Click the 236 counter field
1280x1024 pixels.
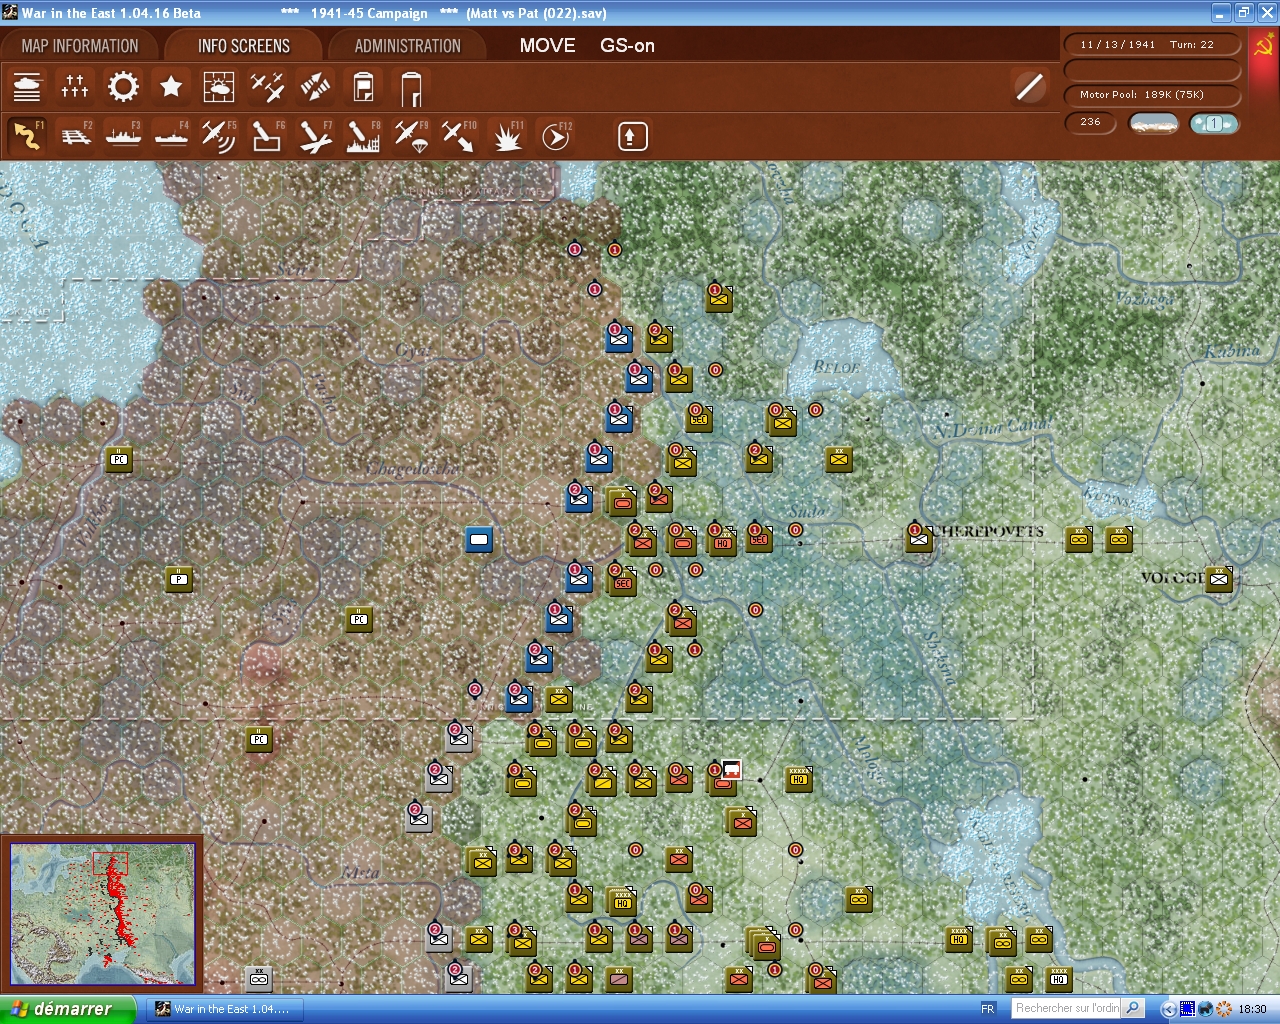(x=1091, y=122)
